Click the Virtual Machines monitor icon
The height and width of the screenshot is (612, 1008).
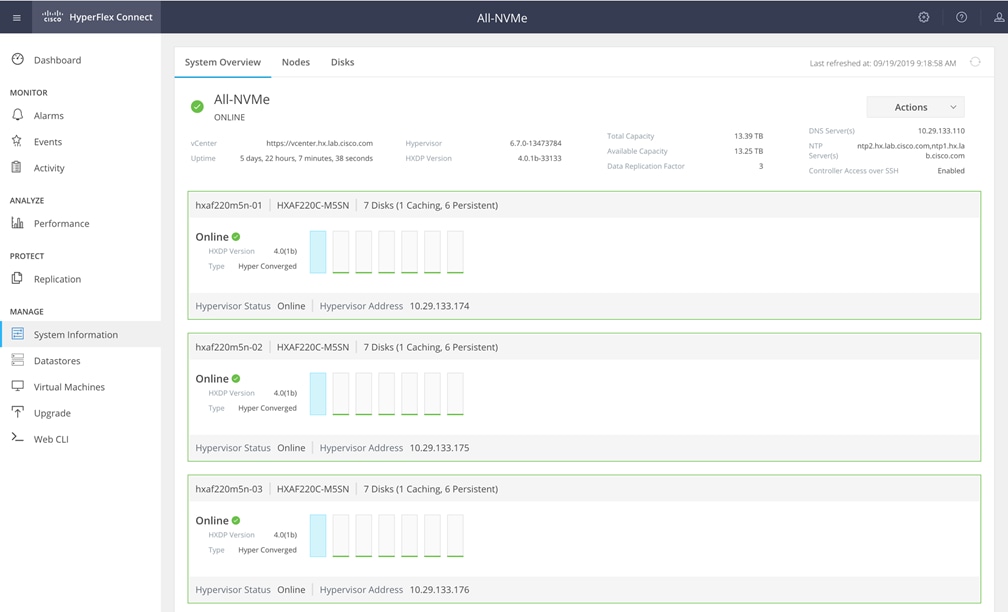(17, 386)
